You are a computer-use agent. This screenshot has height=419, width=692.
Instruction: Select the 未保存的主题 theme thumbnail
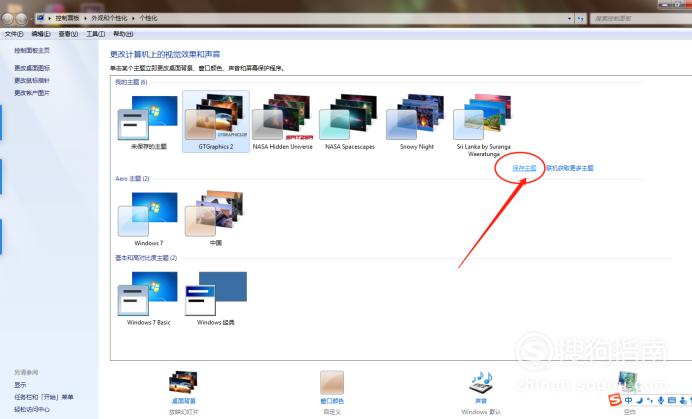tap(148, 122)
